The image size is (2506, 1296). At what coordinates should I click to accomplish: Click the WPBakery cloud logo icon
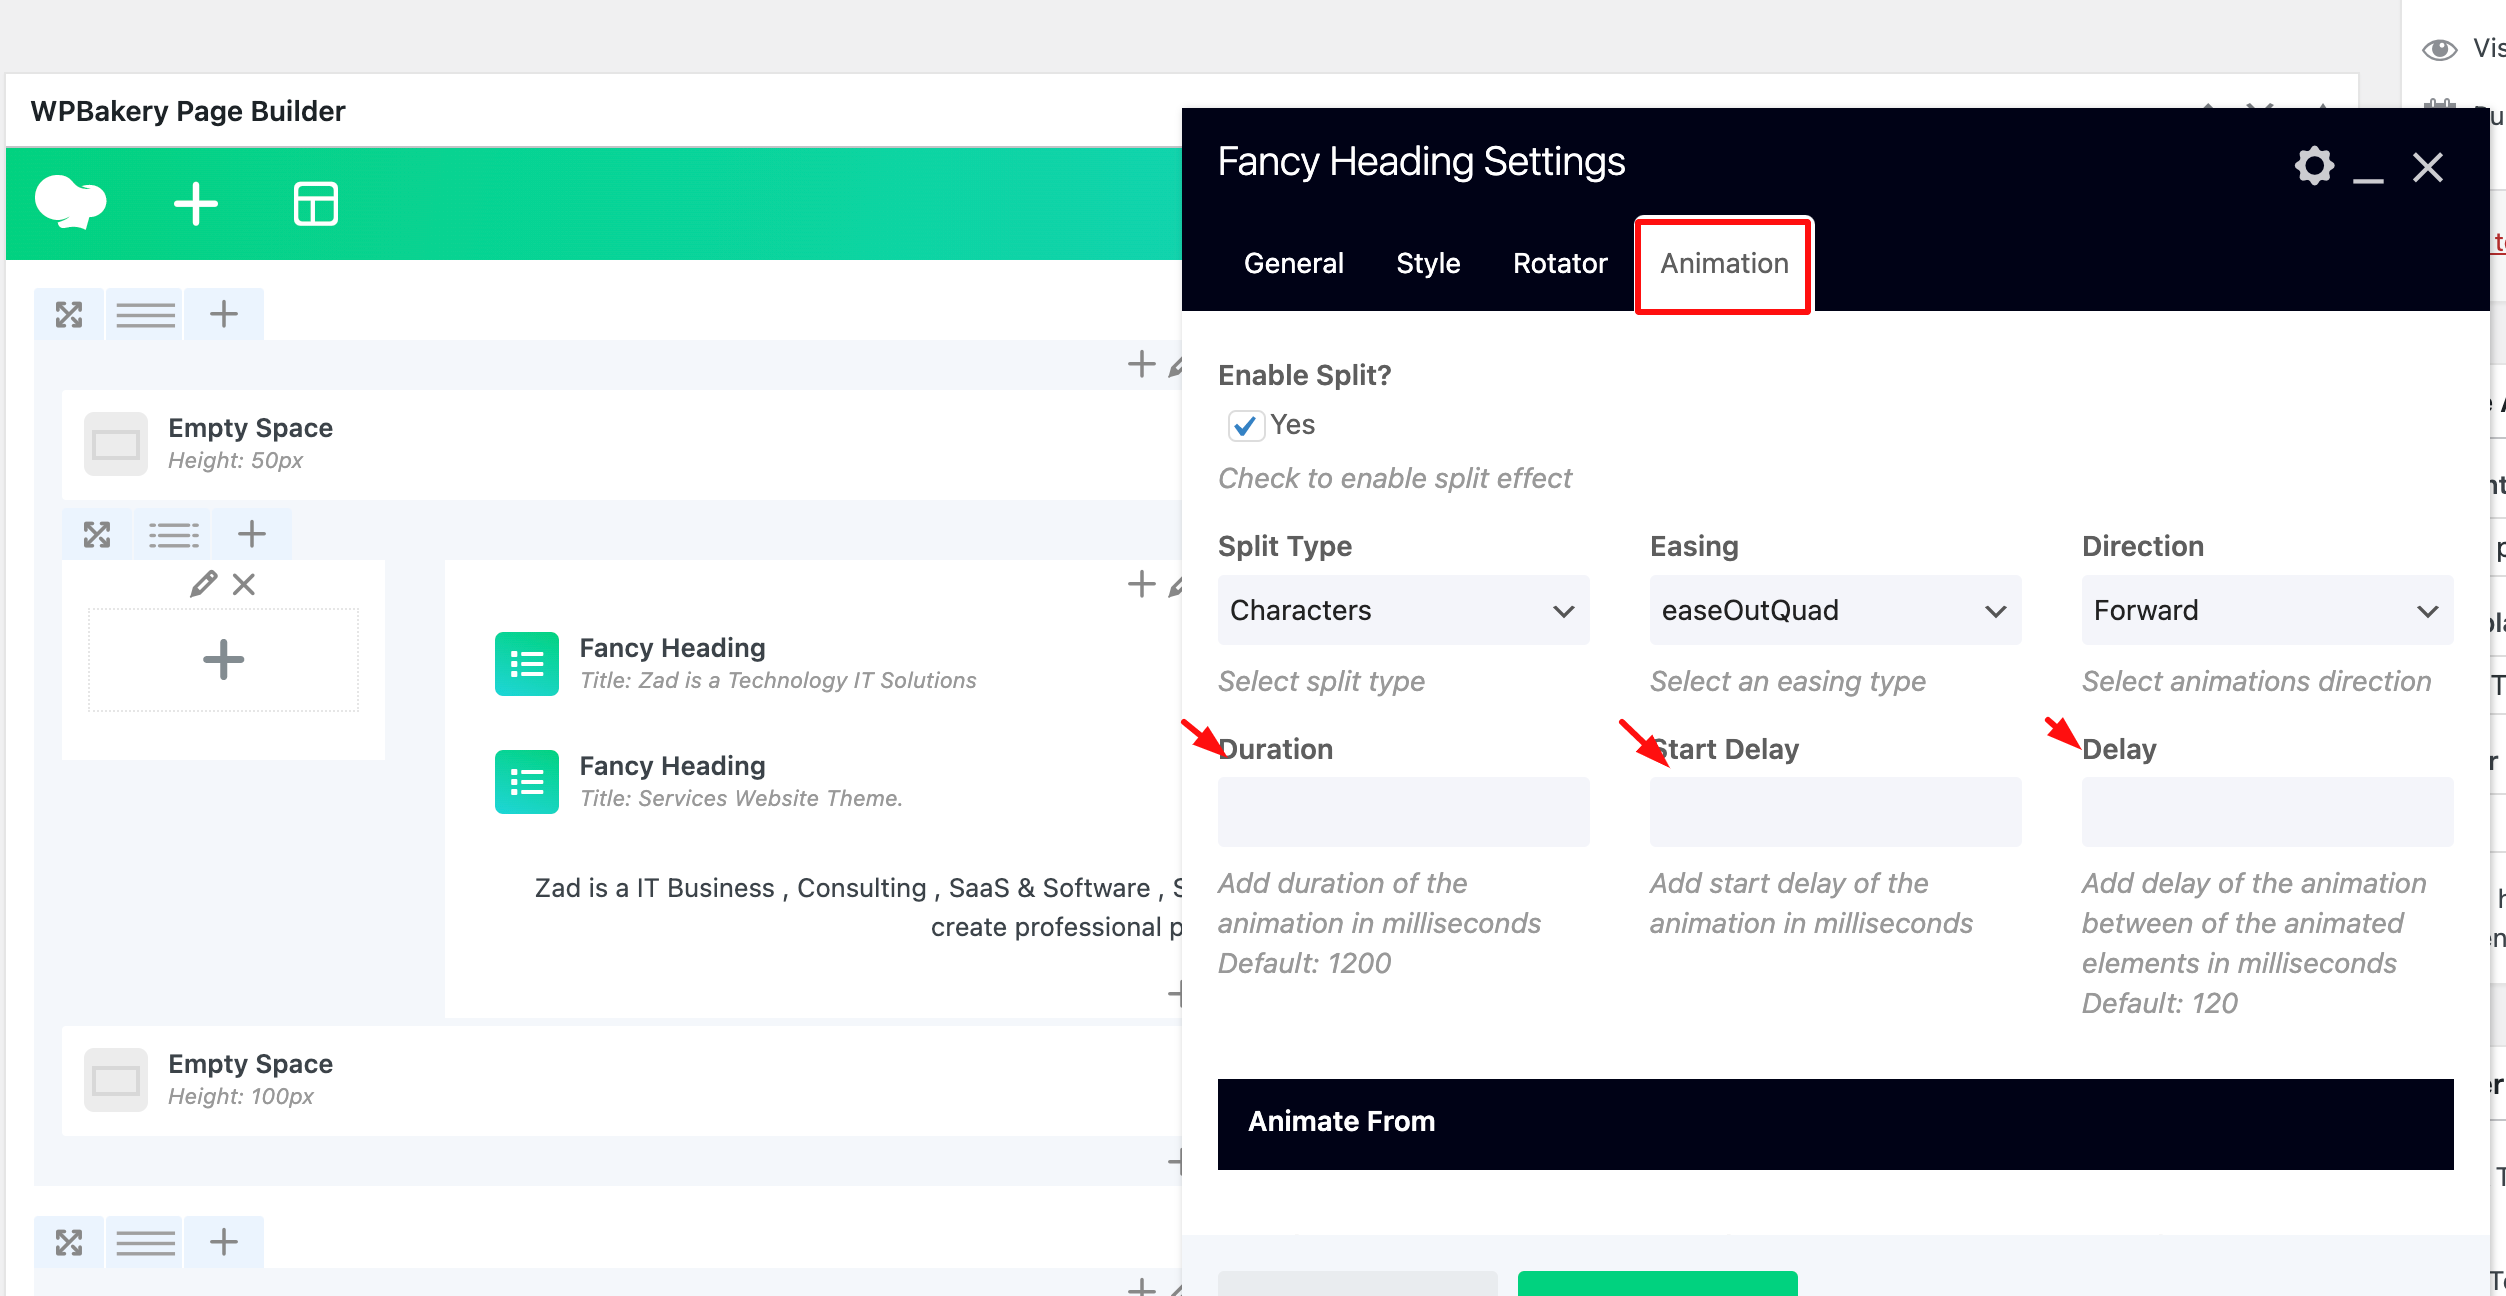(x=70, y=203)
